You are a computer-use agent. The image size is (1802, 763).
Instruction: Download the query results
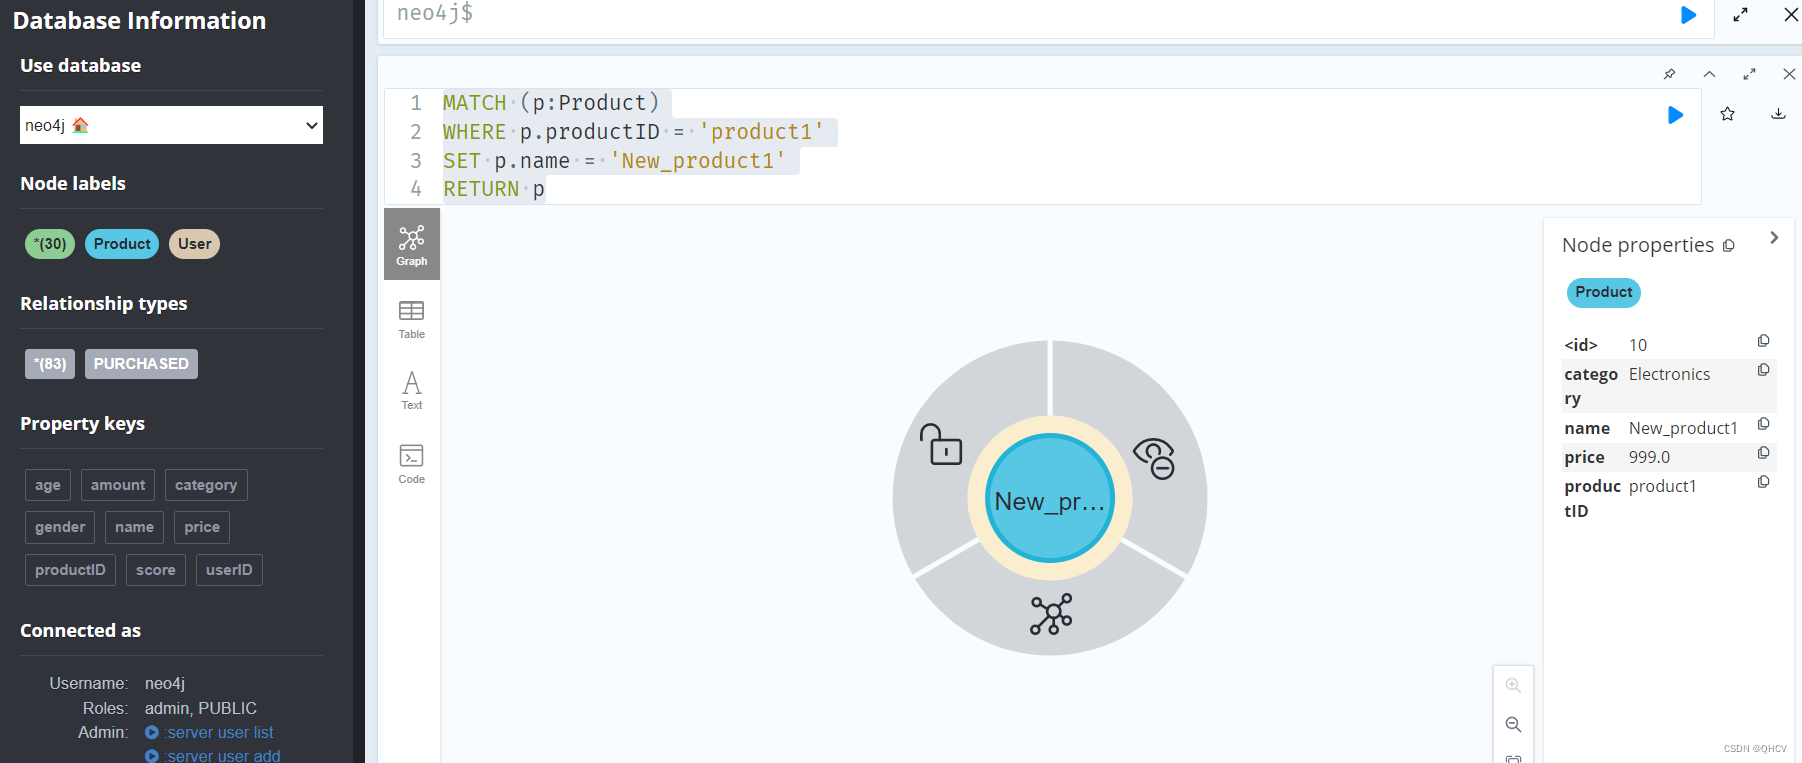[1778, 114]
